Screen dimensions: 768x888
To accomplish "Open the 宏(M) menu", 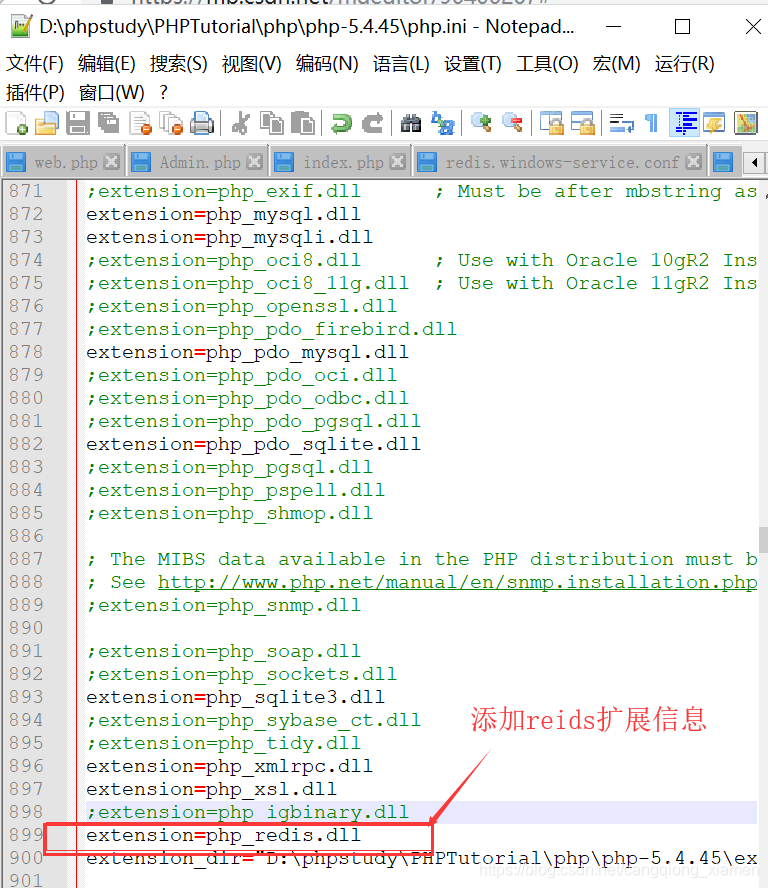I will (616, 63).
